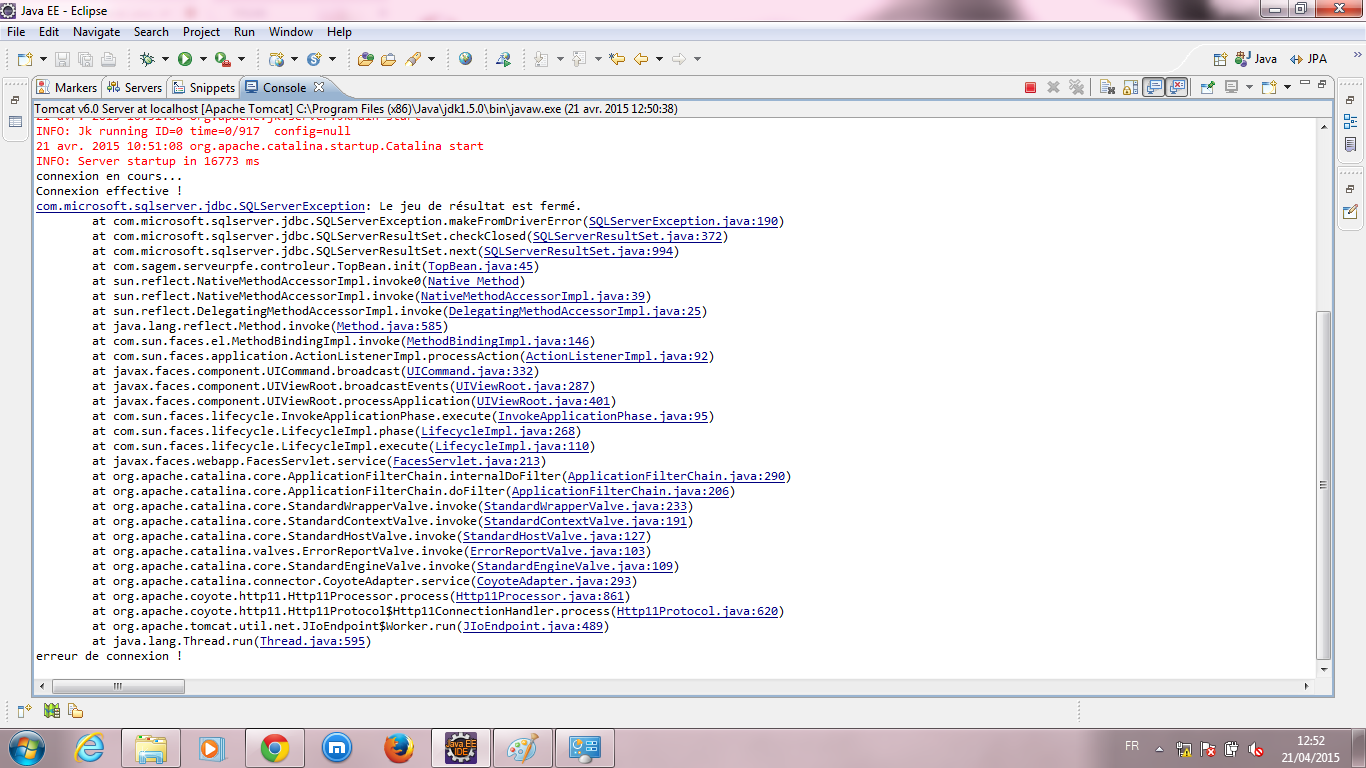Open the Window menu

(x=291, y=32)
